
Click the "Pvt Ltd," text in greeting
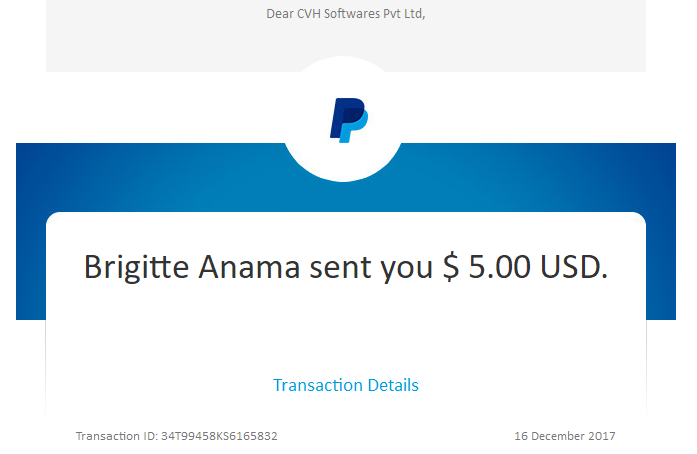point(405,14)
